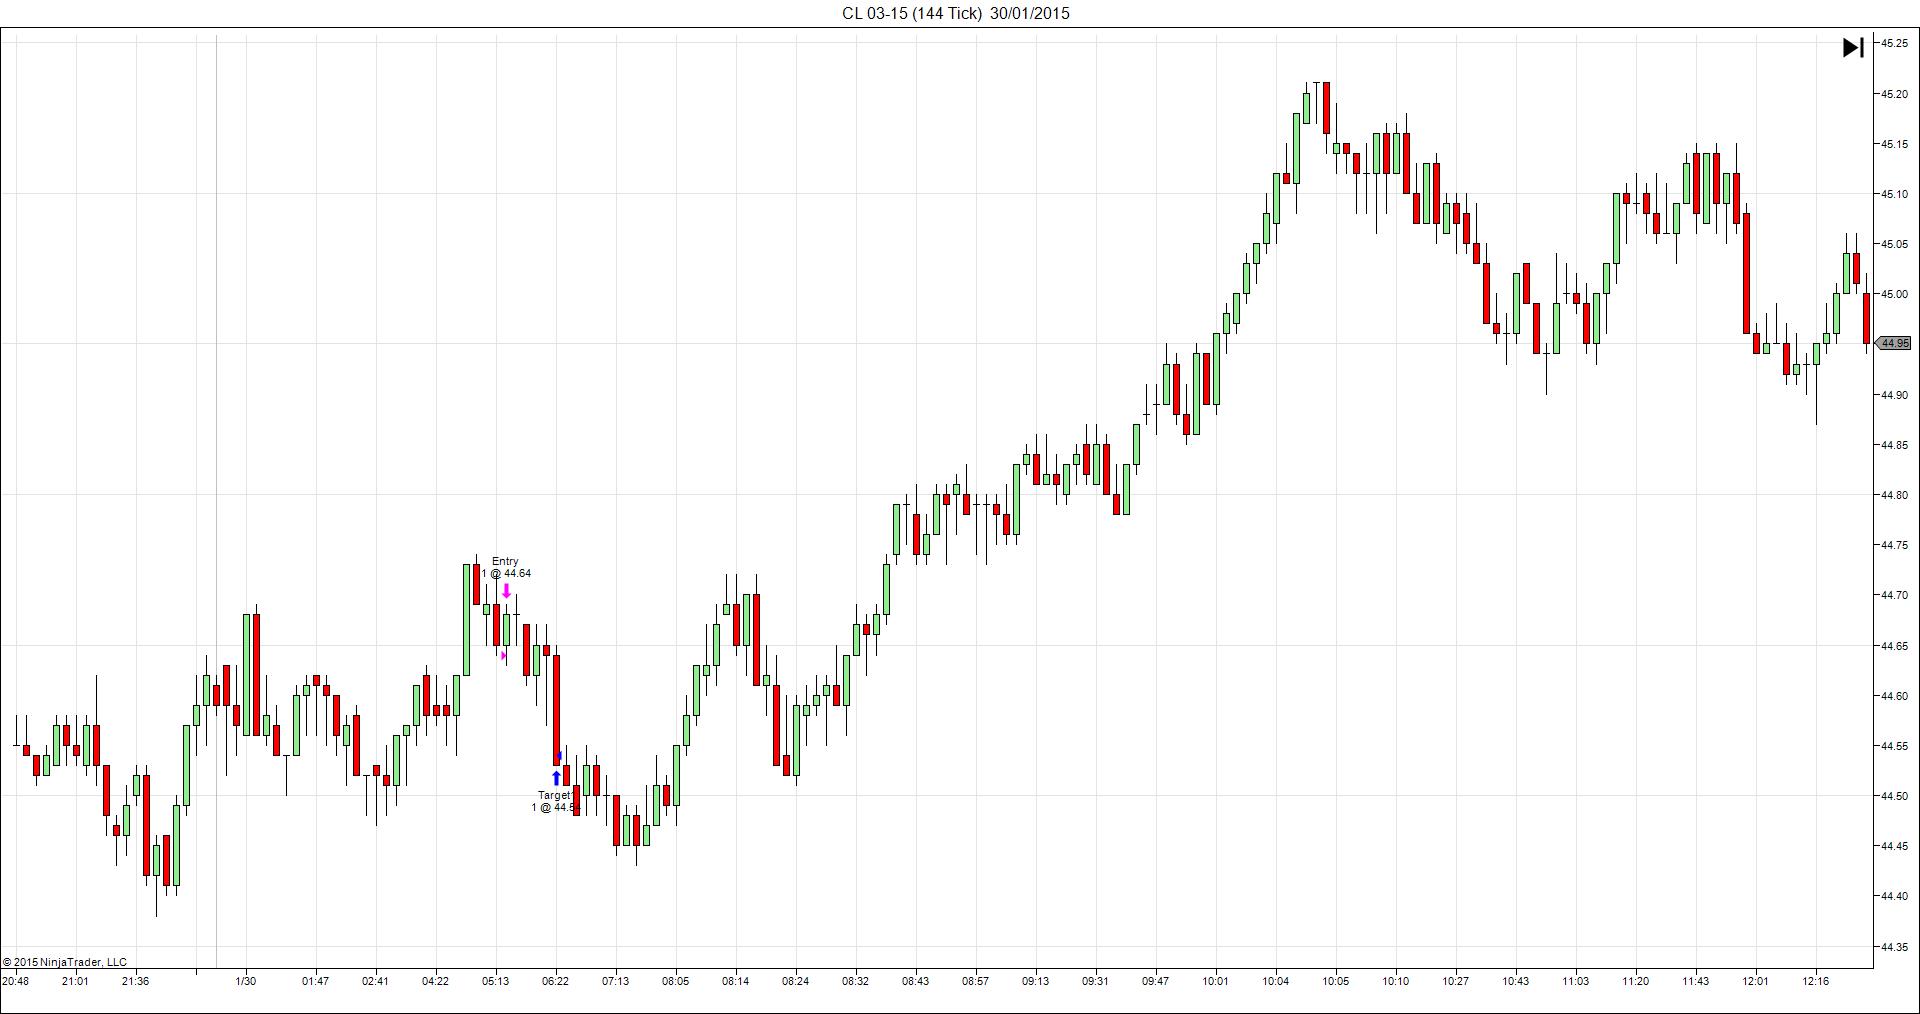Viewport: 1920px width, 1014px height.
Task: Click the 12:16 time axis label
Action: point(1815,981)
